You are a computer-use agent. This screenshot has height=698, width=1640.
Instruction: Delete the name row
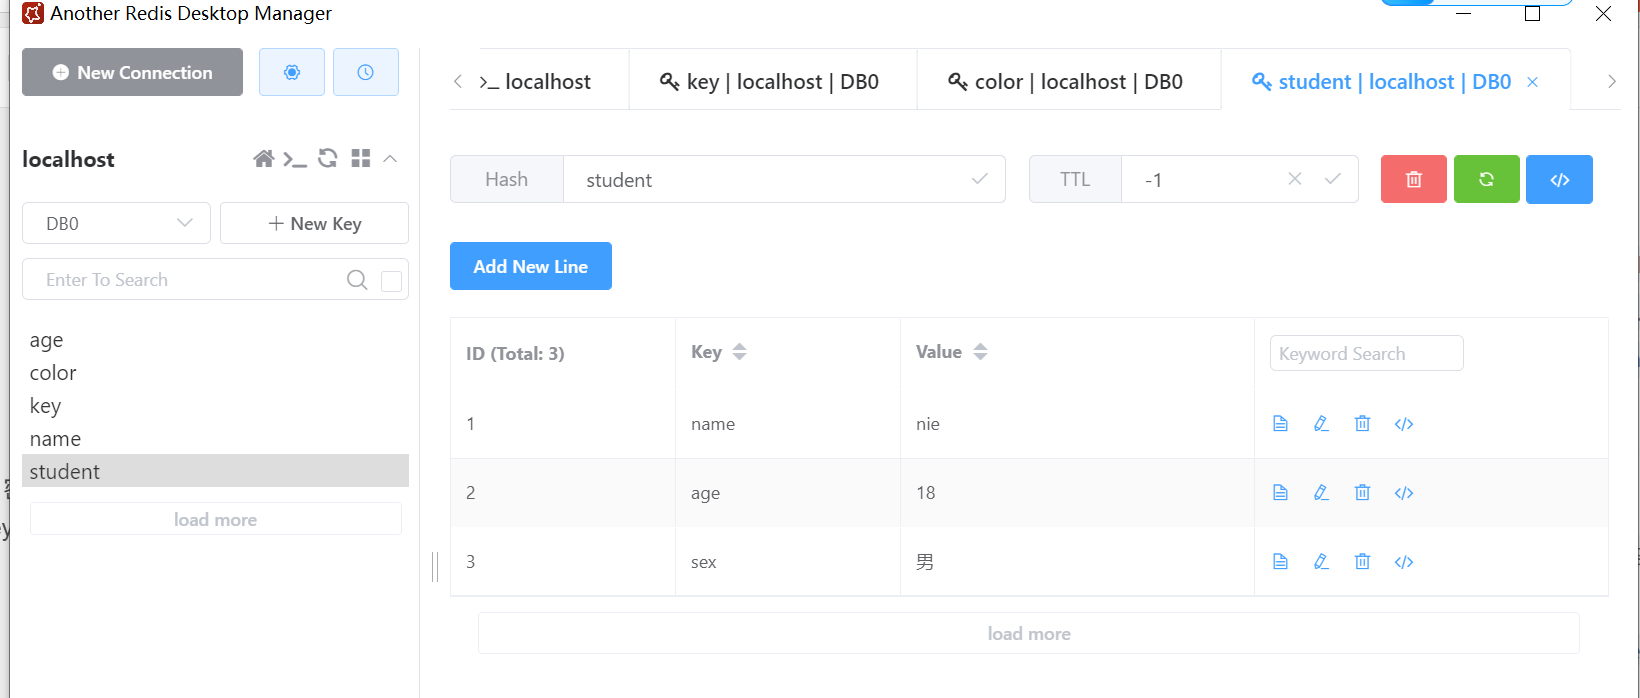pyautogui.click(x=1362, y=424)
